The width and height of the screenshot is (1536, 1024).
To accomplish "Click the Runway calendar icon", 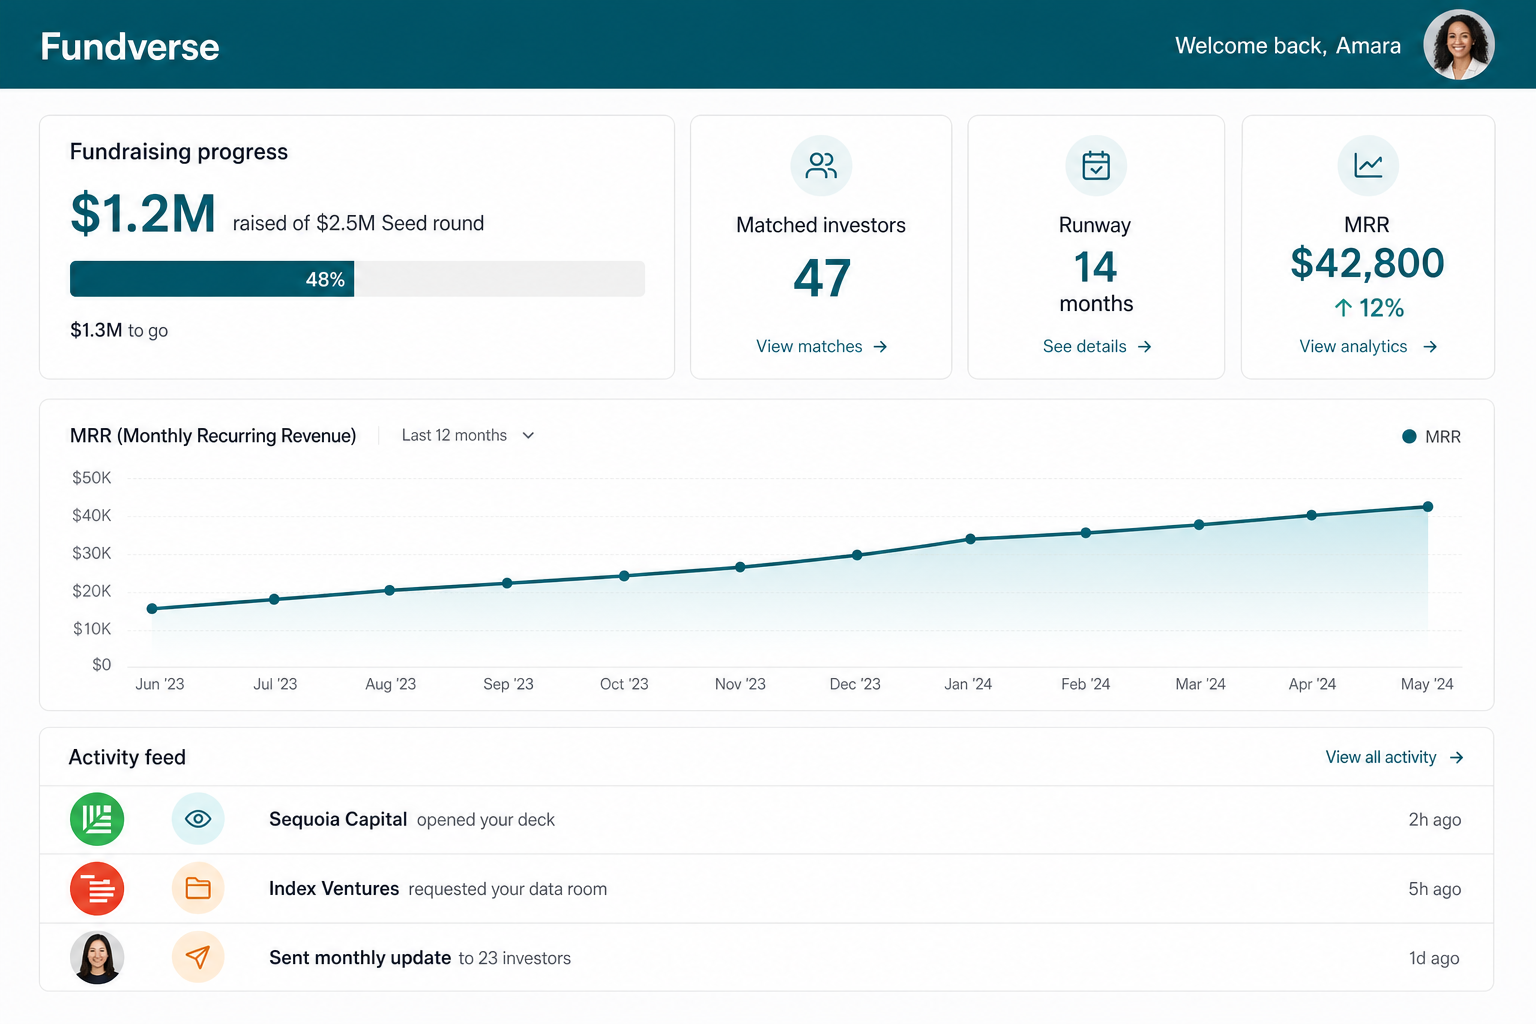I will [x=1096, y=165].
